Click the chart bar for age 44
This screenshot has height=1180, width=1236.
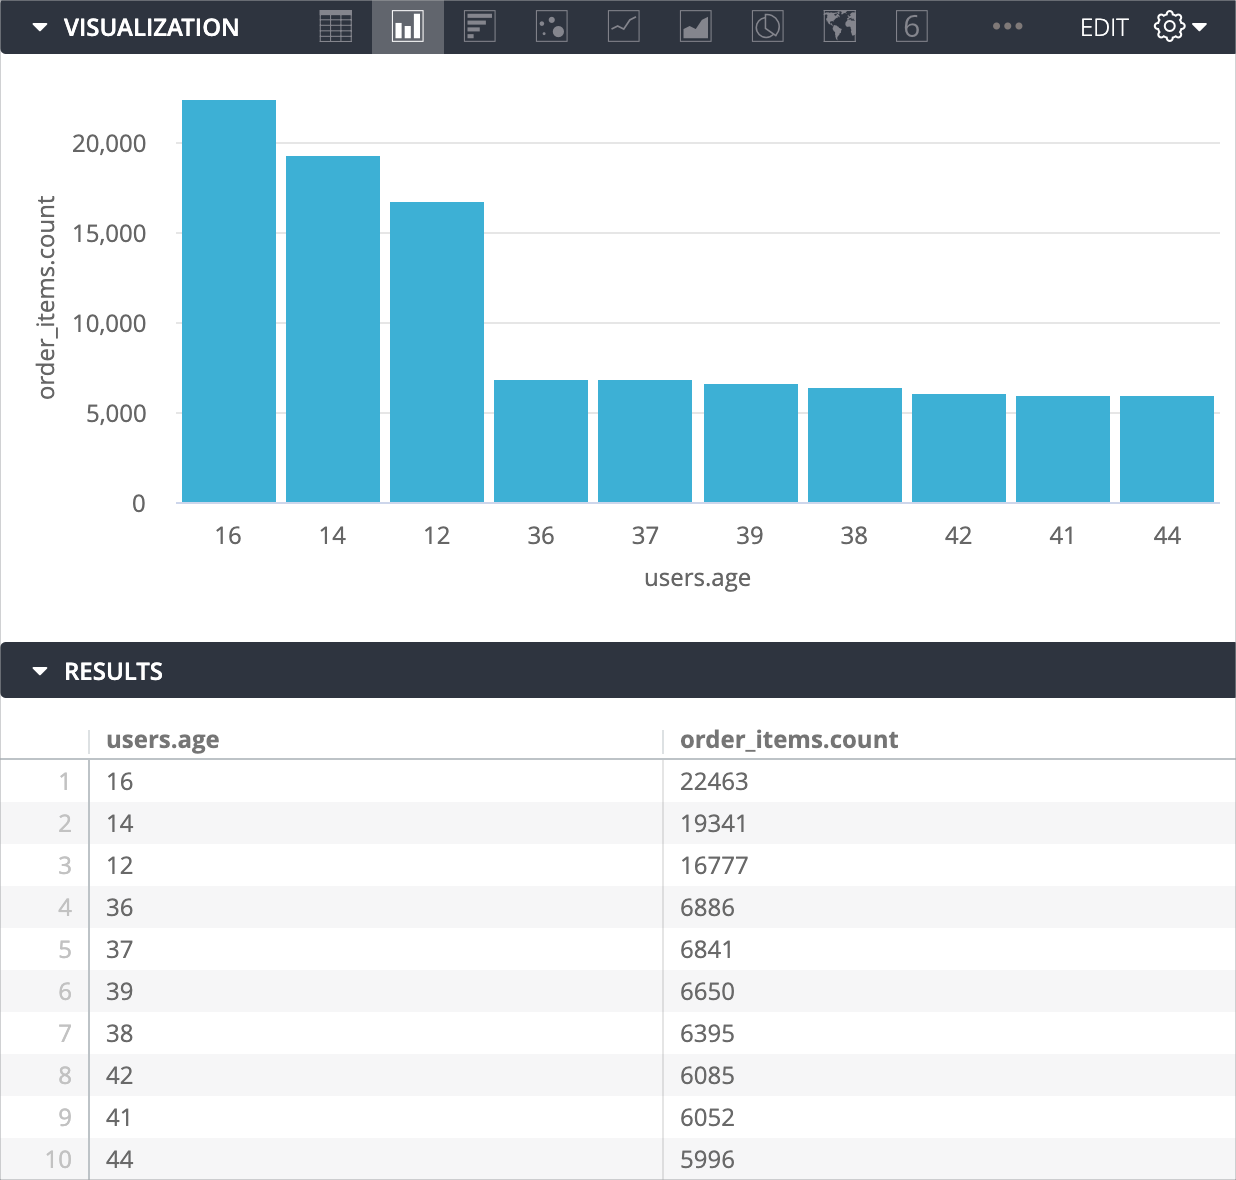[x=1167, y=449]
